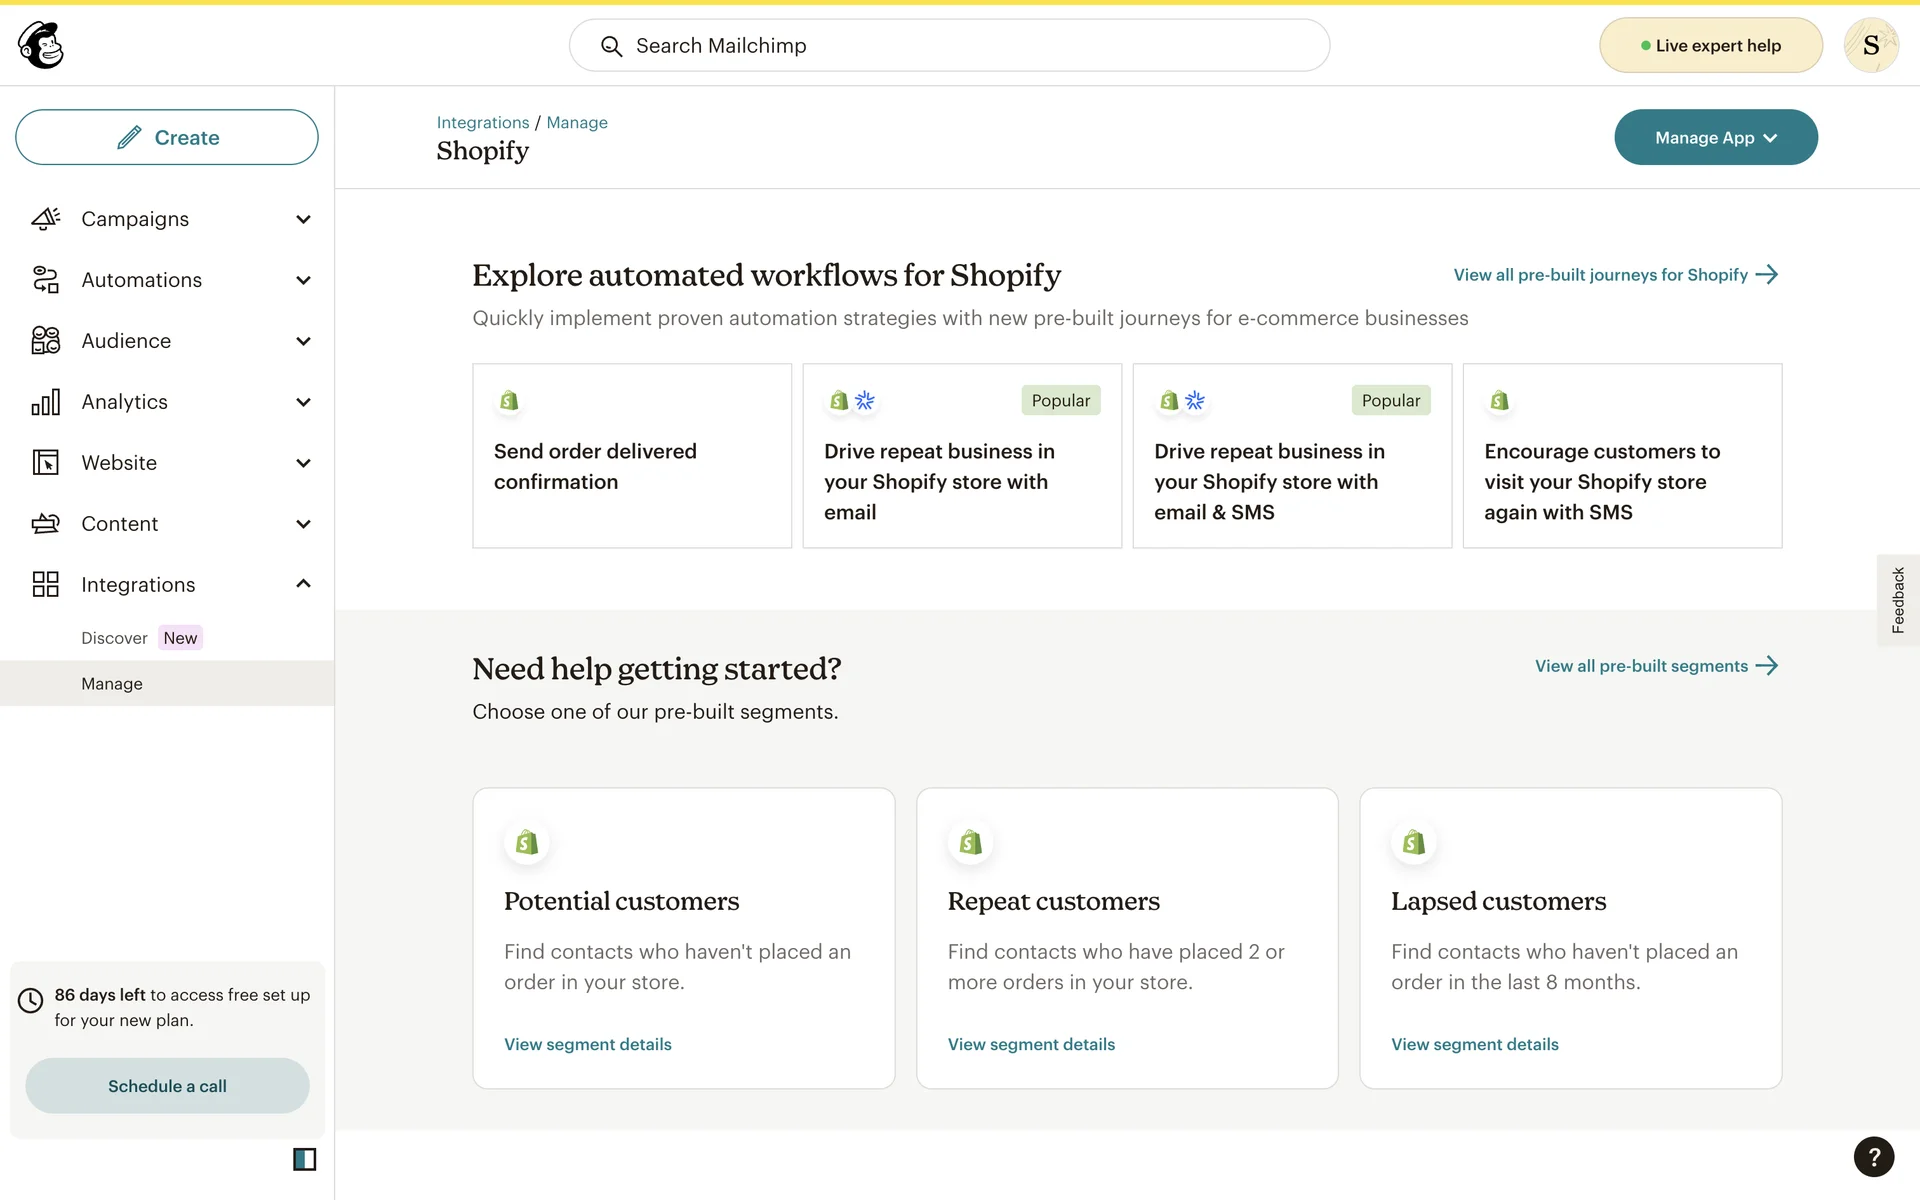The width and height of the screenshot is (1920, 1200).
Task: Click Schedule a call button
Action: pos(167,1086)
